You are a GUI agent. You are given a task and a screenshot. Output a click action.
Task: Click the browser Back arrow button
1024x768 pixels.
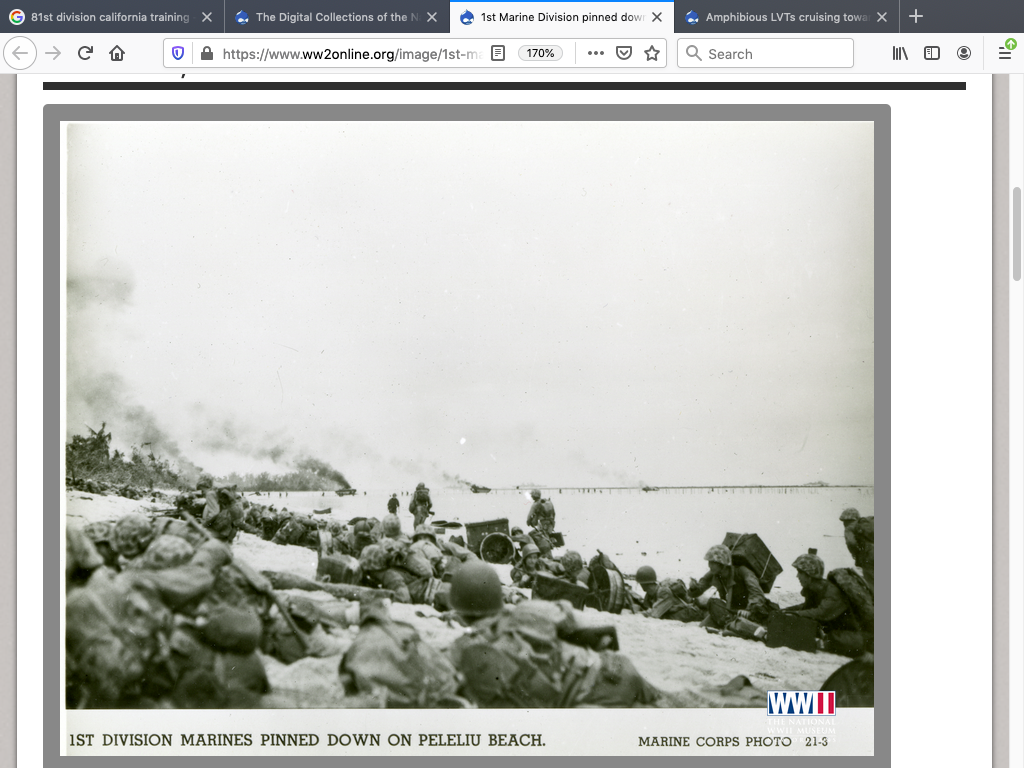22,54
